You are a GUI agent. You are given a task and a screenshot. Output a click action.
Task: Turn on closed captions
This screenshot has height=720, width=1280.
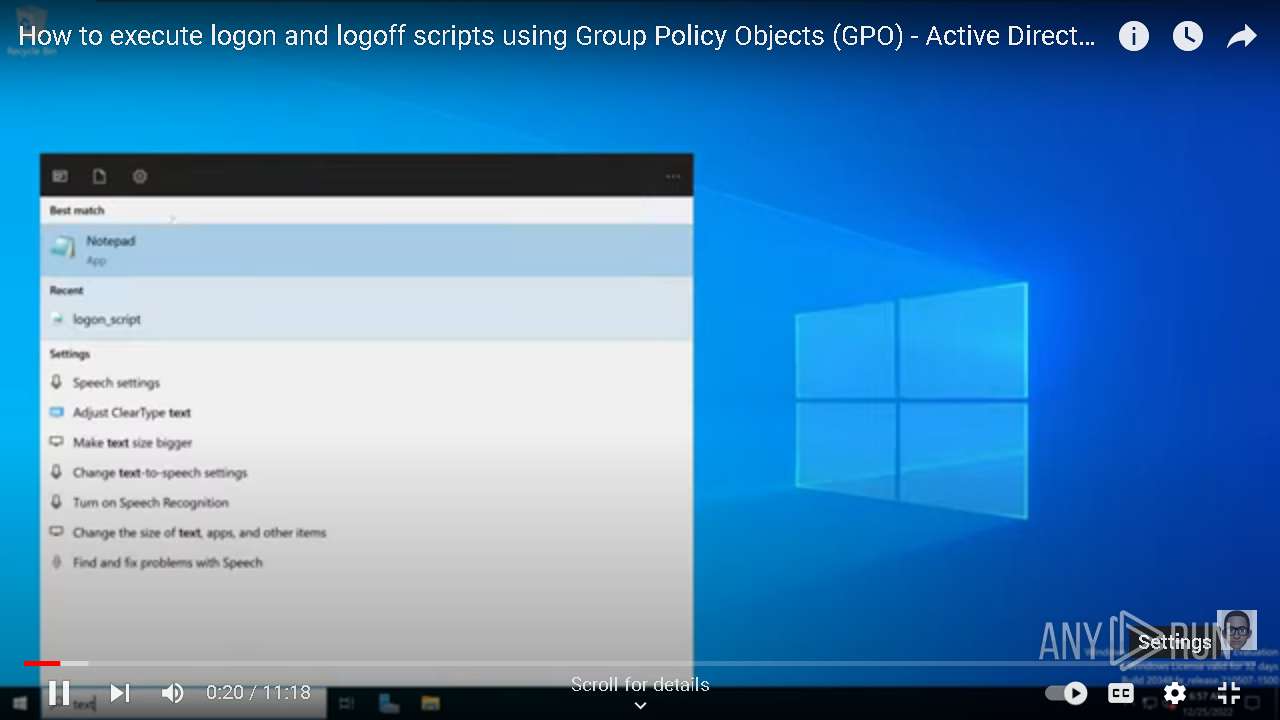point(1121,692)
